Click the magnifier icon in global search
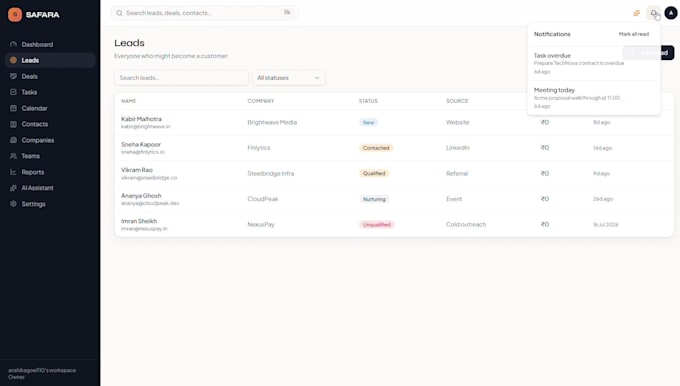The height and width of the screenshot is (386, 680). [119, 13]
